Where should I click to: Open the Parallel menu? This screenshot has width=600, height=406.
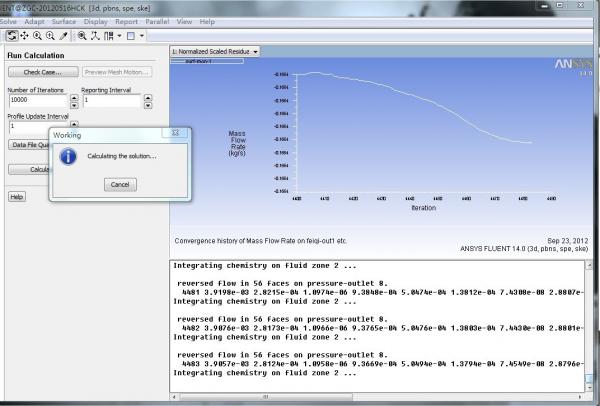tap(157, 22)
